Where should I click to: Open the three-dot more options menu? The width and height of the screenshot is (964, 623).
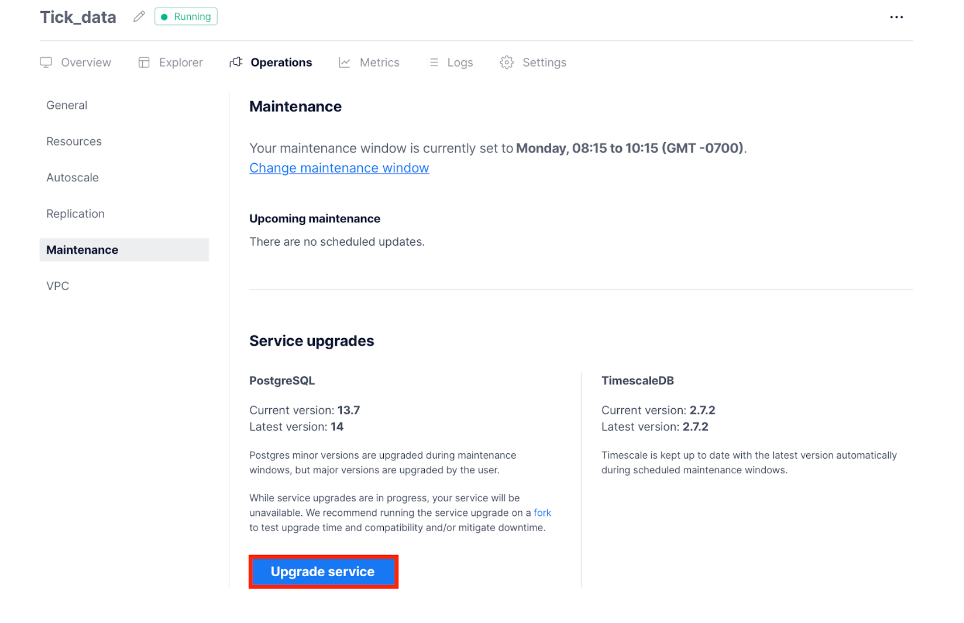point(896,17)
